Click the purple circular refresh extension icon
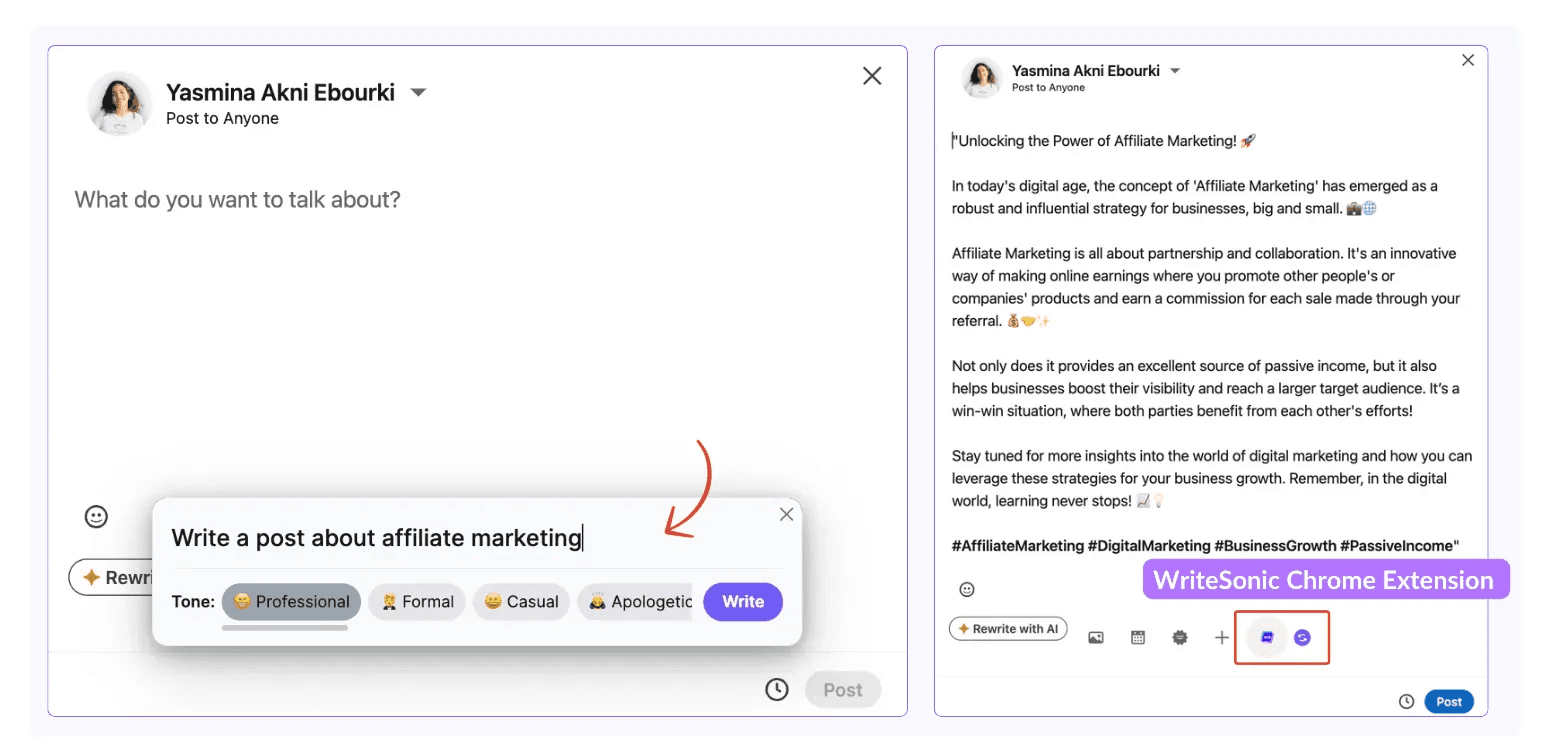 pos(1302,637)
